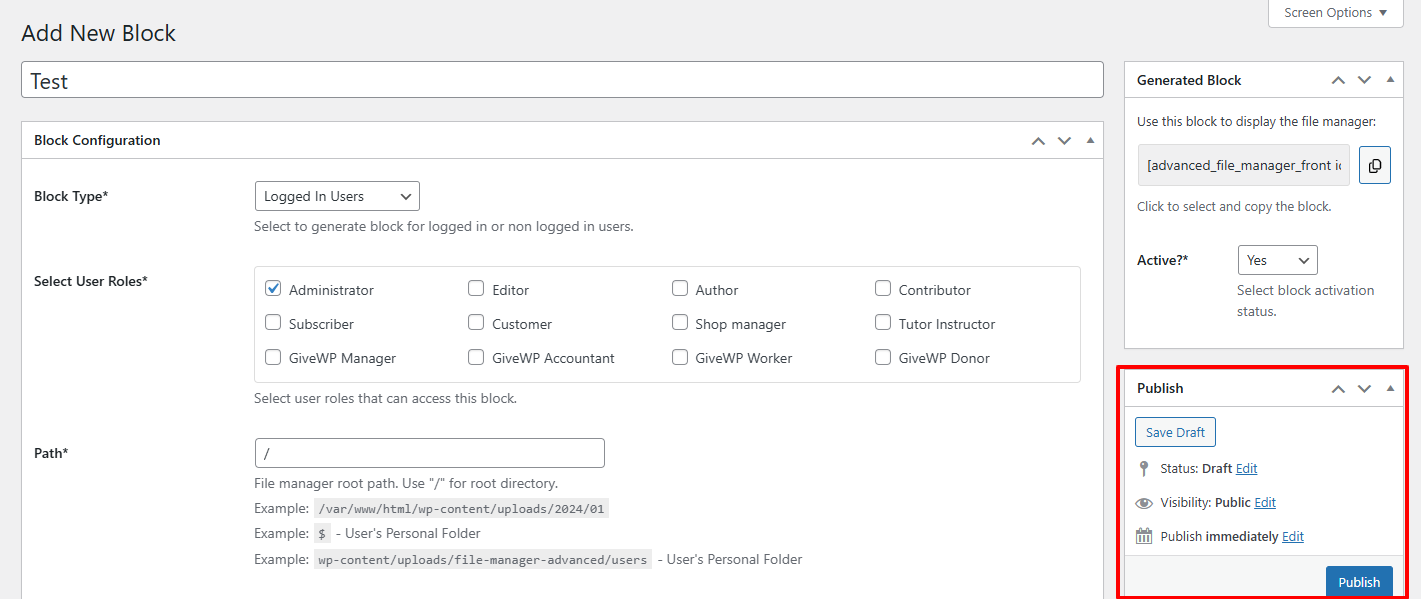This screenshot has width=1421, height=599.
Task: Open the Block Type dropdown
Action: tap(337, 196)
